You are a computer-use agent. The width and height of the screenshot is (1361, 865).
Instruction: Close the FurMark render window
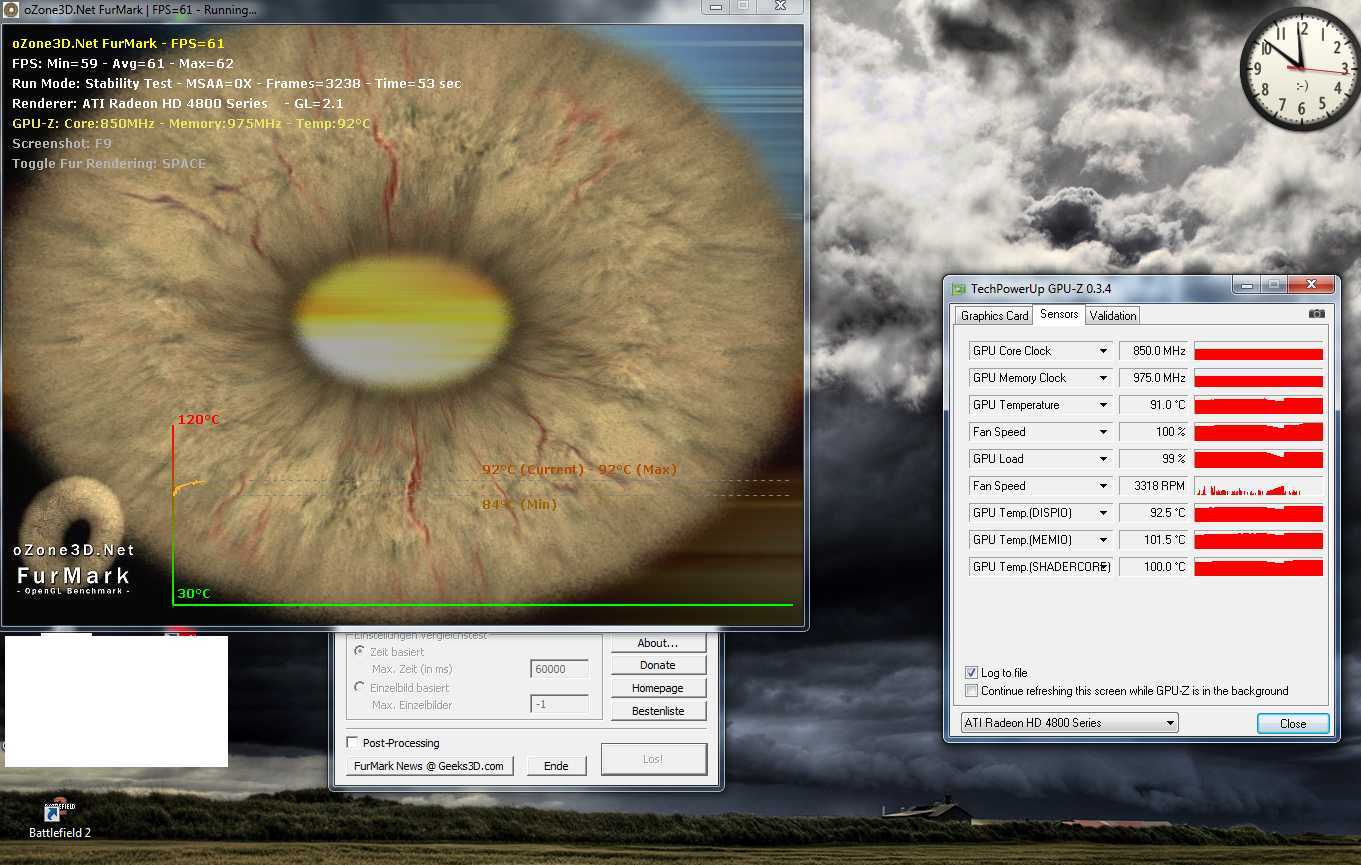pyautogui.click(x=781, y=7)
